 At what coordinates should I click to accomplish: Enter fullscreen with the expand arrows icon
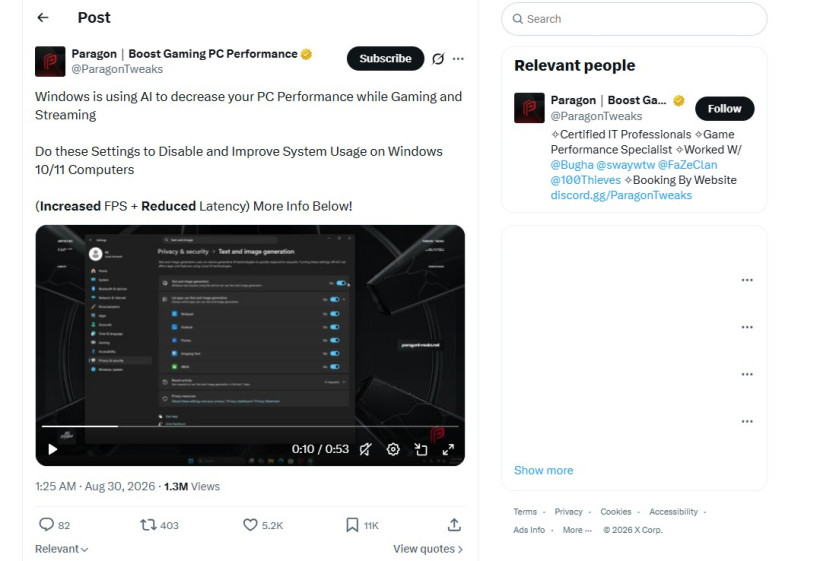[x=448, y=449]
